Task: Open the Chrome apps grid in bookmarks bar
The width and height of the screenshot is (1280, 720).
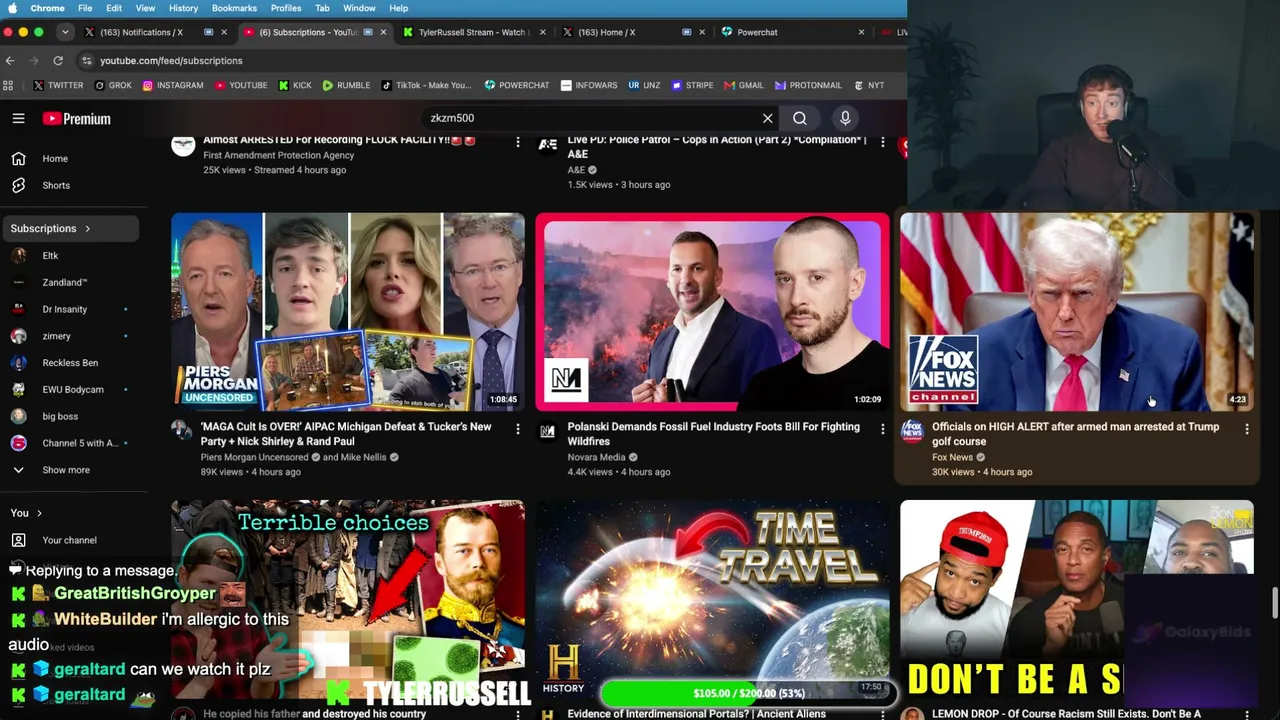Action: click(8, 86)
